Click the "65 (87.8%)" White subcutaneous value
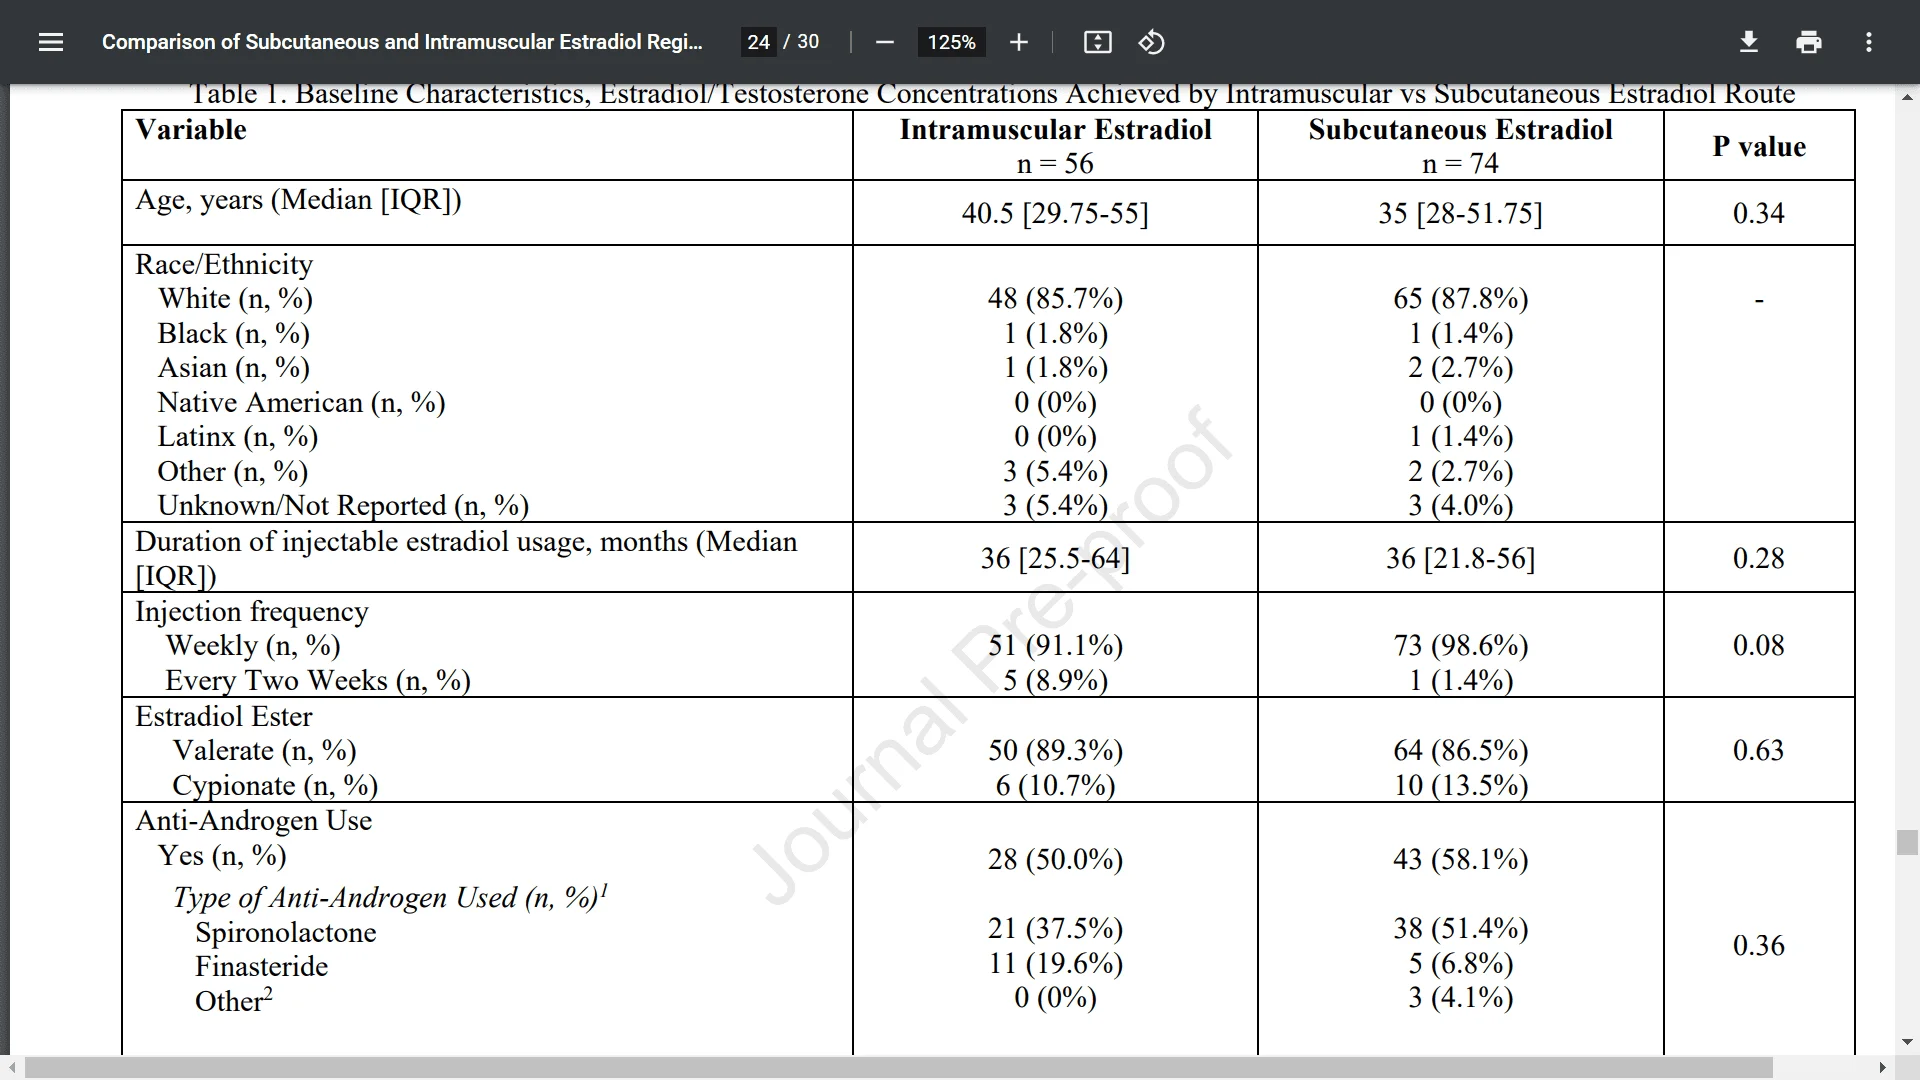This screenshot has width=1920, height=1080. [x=1460, y=298]
